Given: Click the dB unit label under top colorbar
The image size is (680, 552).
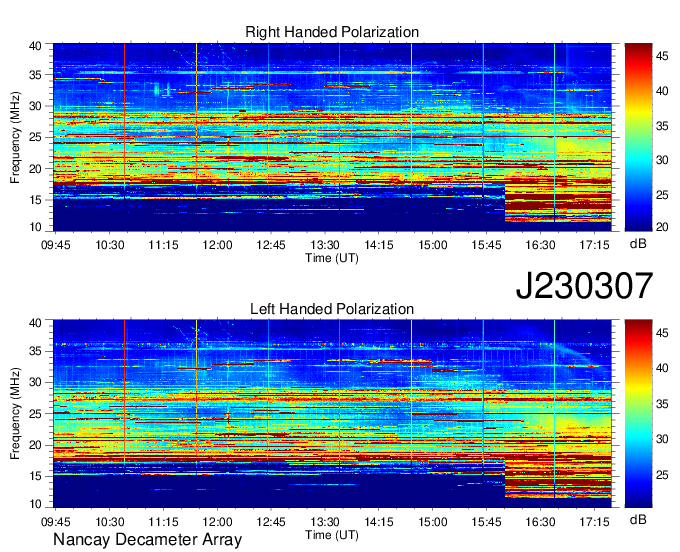Looking at the screenshot, I should pyautogui.click(x=638, y=244).
